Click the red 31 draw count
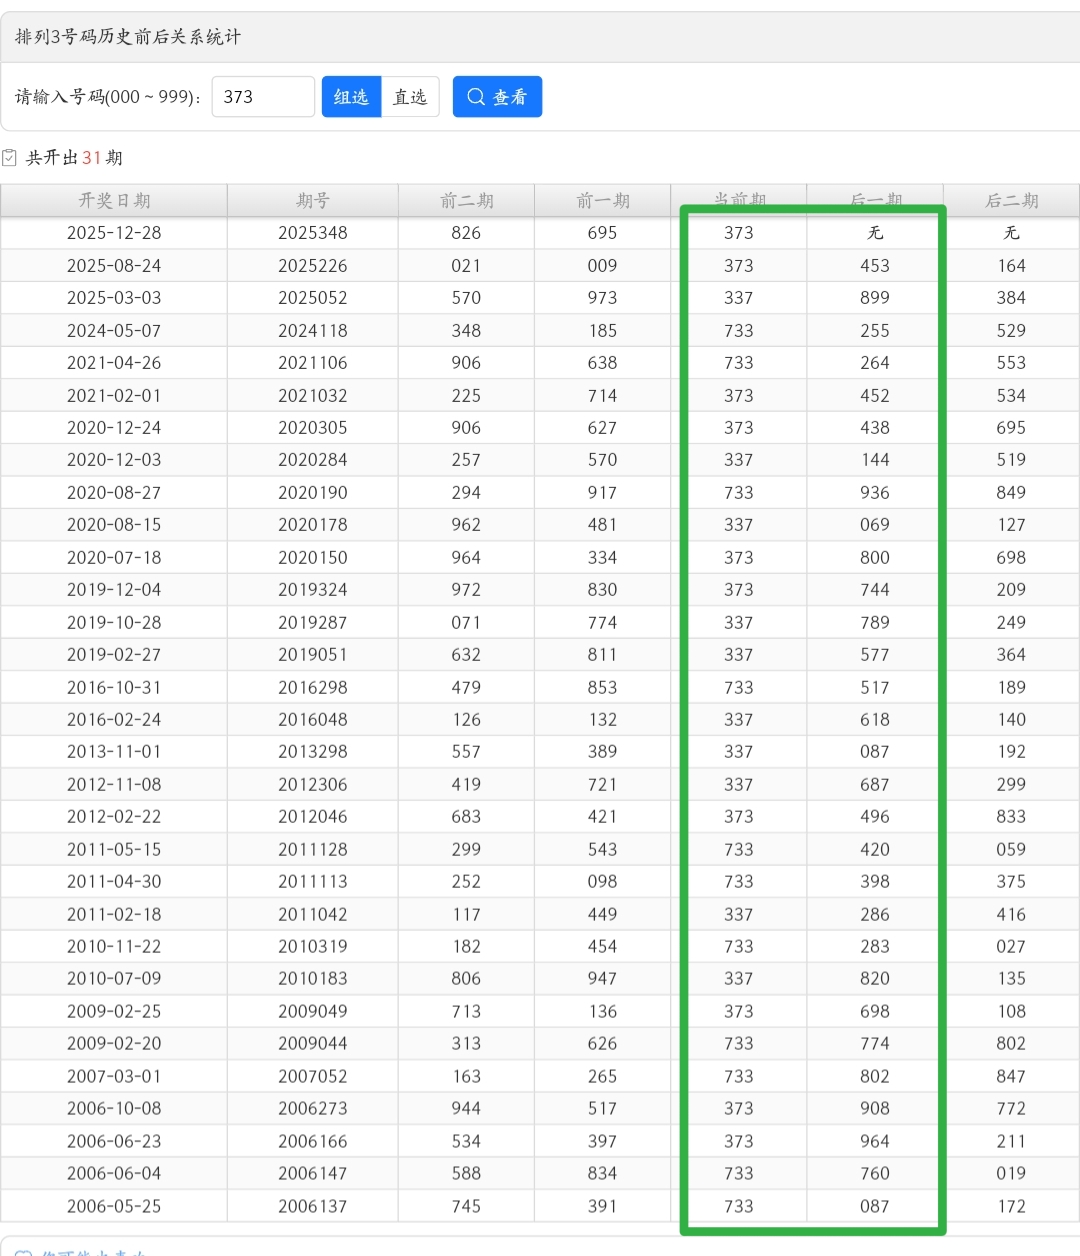 [92, 158]
